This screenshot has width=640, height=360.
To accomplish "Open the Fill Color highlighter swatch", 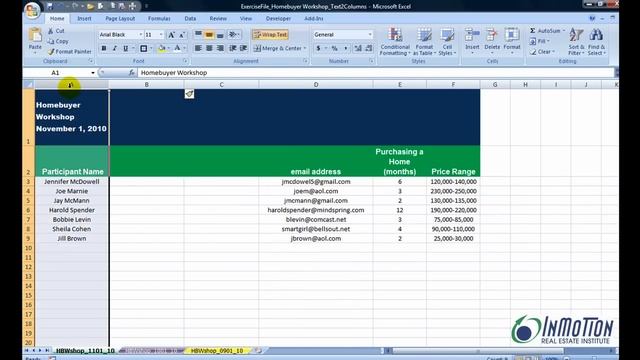I will coord(162,49).
